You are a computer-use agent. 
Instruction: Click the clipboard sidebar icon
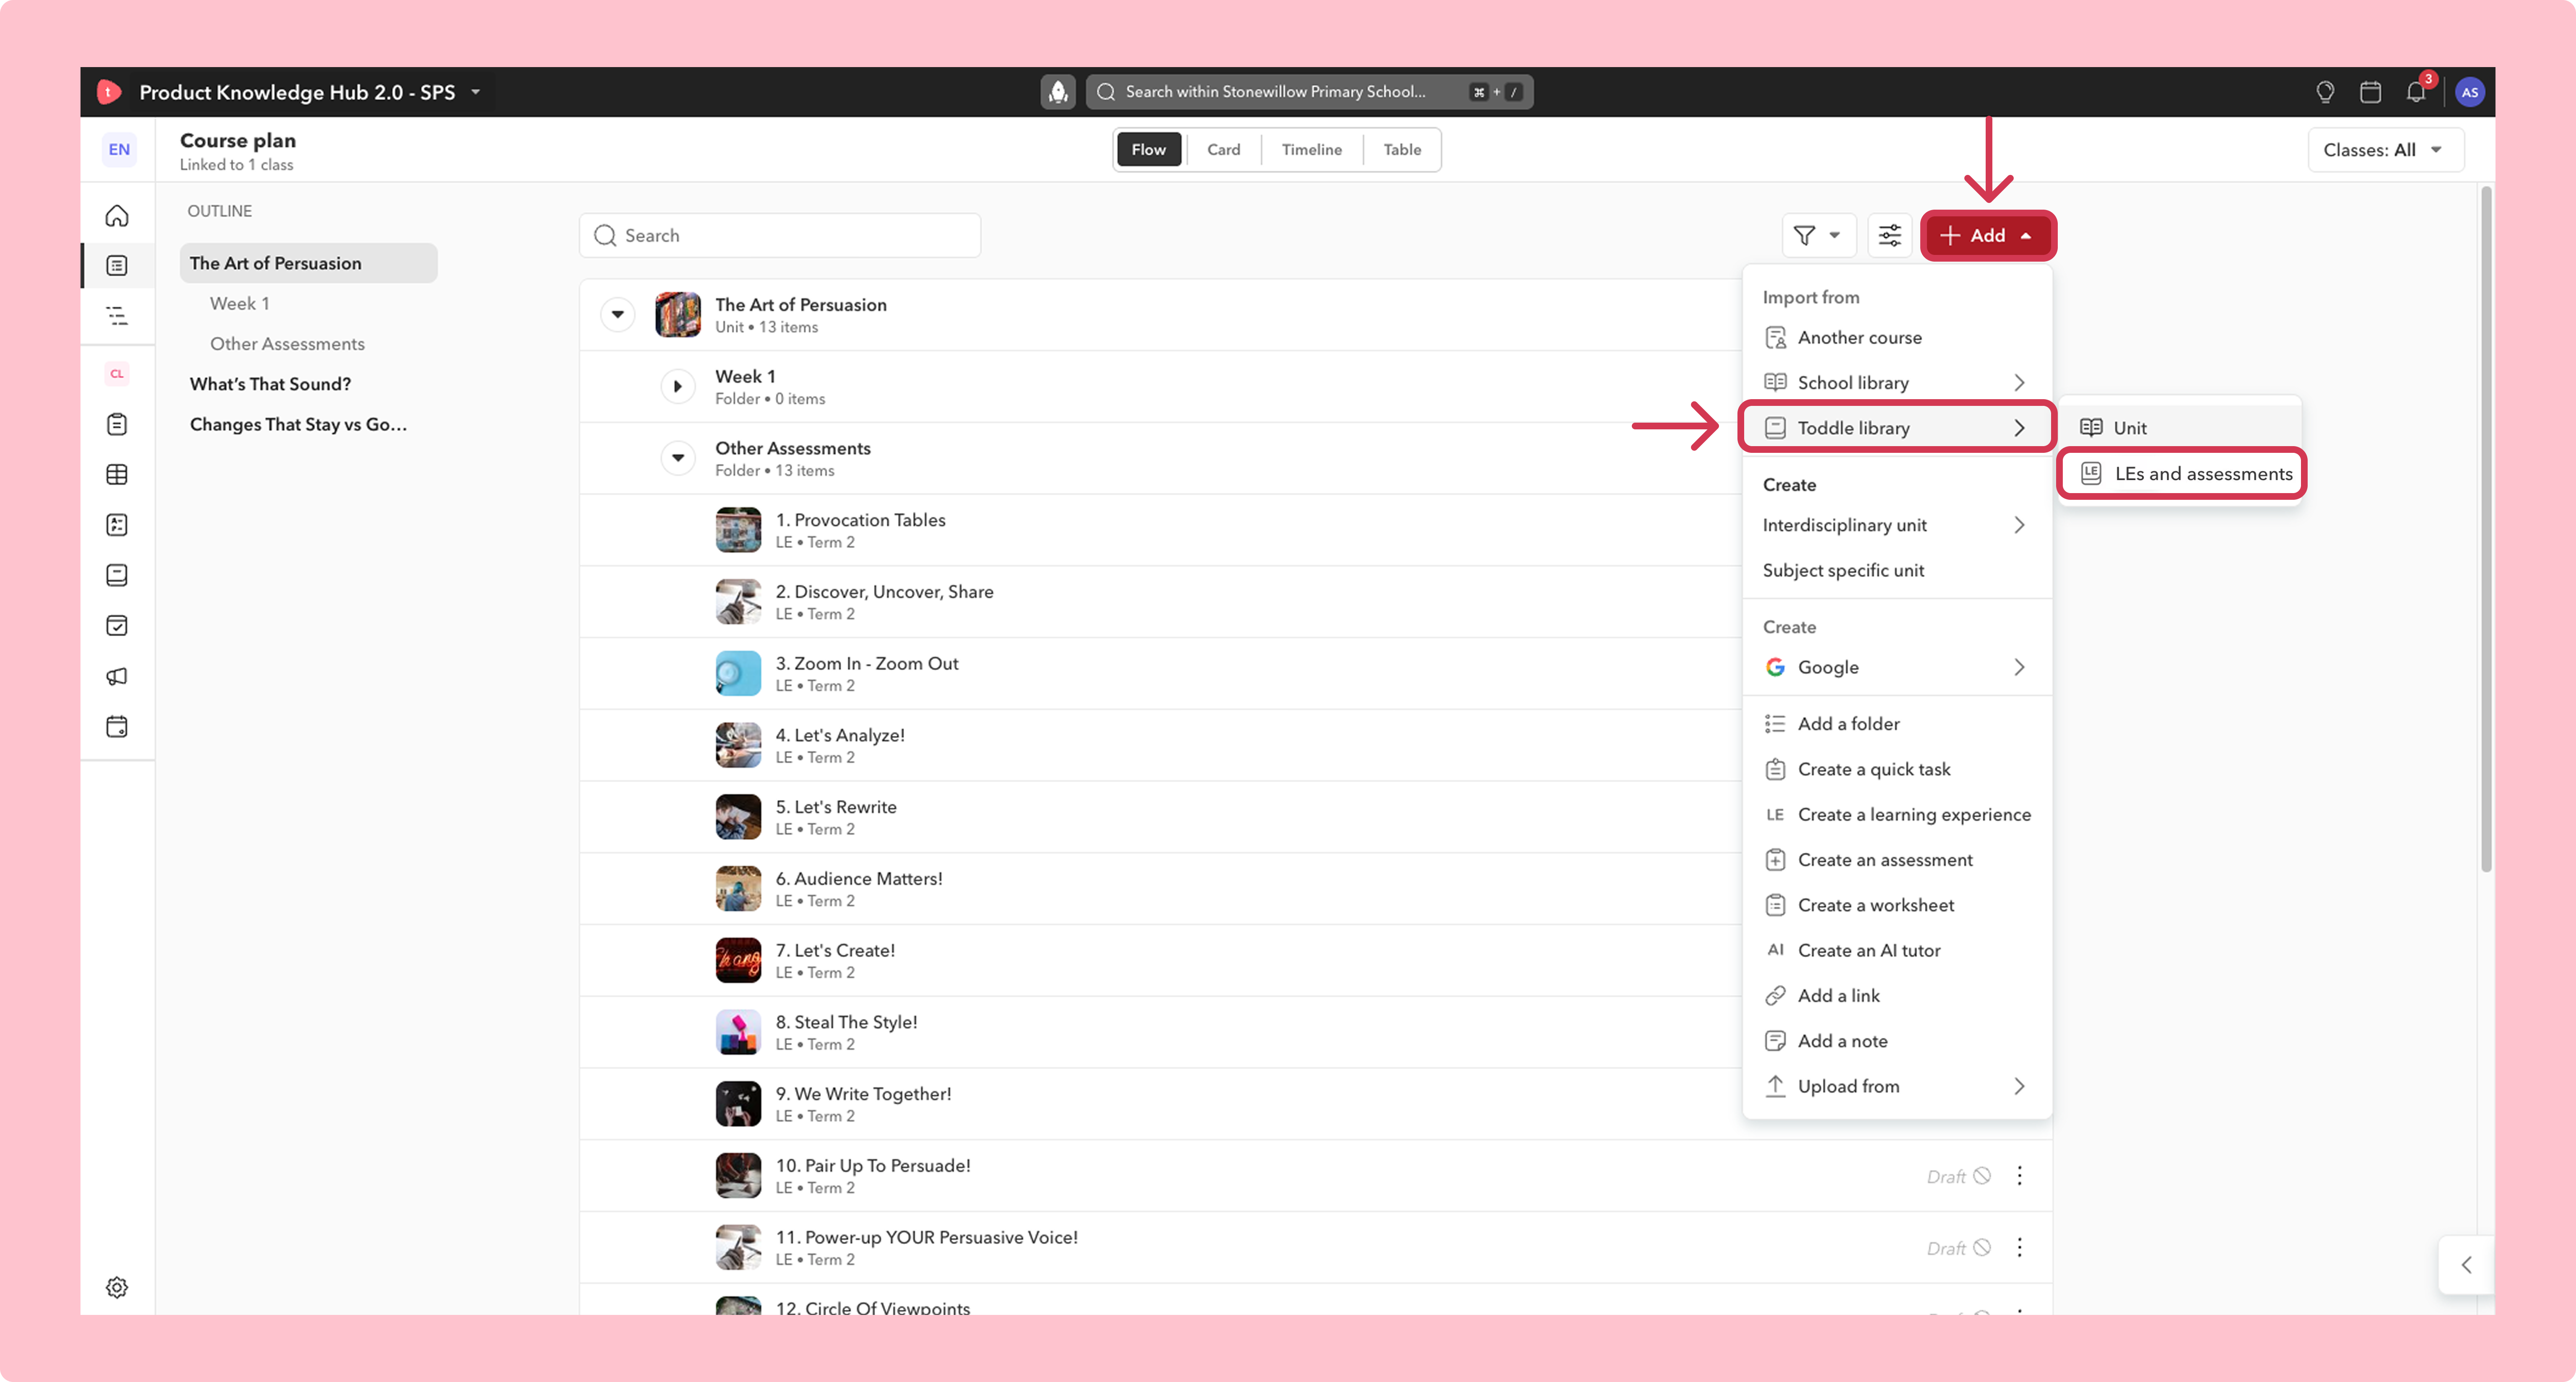click(x=117, y=424)
